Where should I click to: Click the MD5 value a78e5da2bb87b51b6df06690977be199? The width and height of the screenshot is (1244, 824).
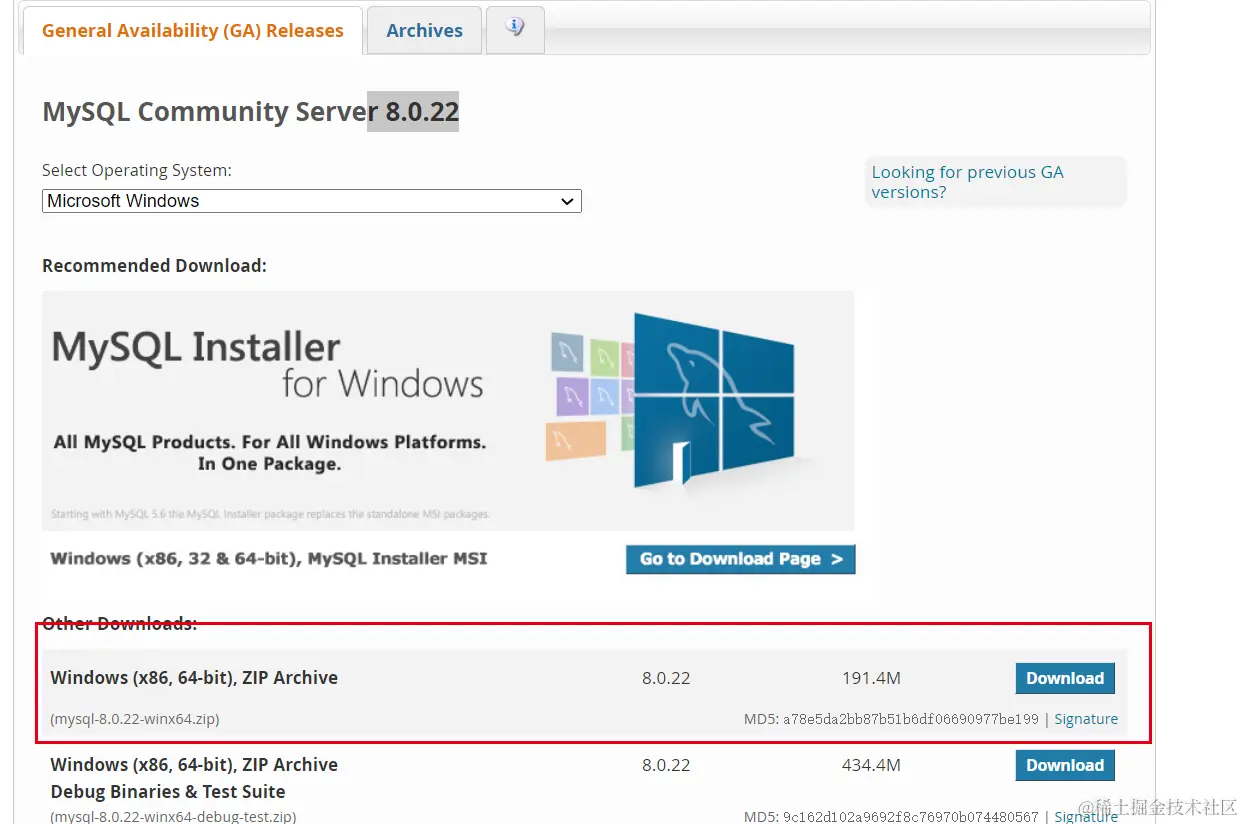911,719
